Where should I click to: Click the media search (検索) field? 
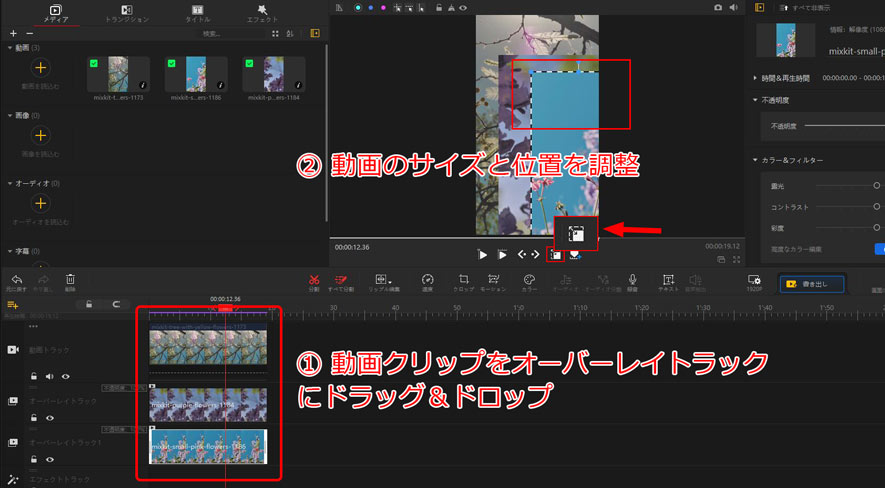click(233, 34)
